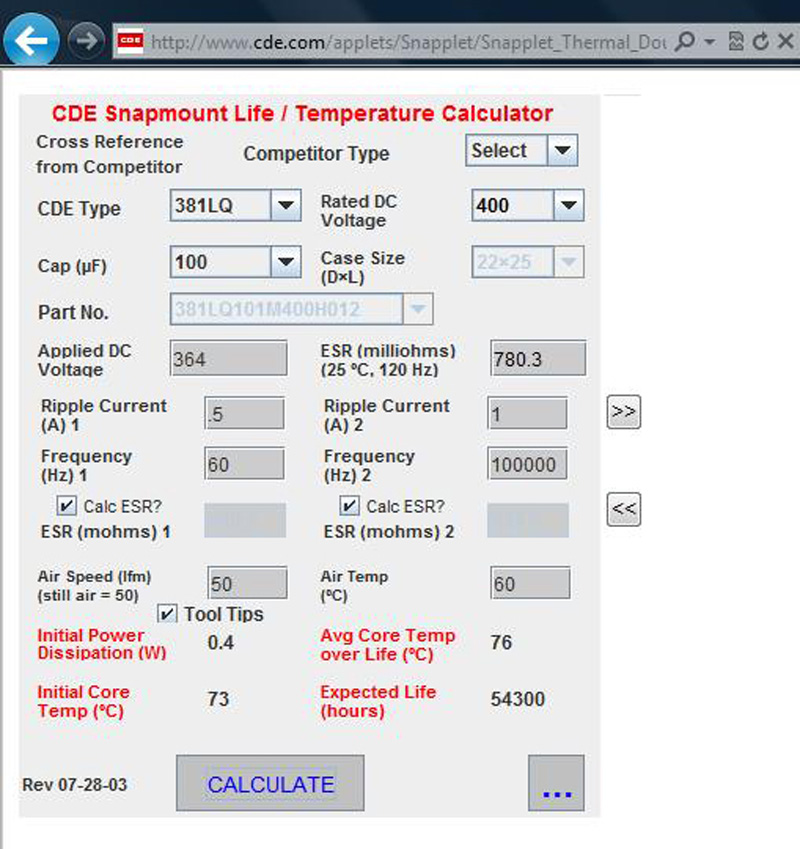Click the Rev 07-28-03 text

point(75,785)
